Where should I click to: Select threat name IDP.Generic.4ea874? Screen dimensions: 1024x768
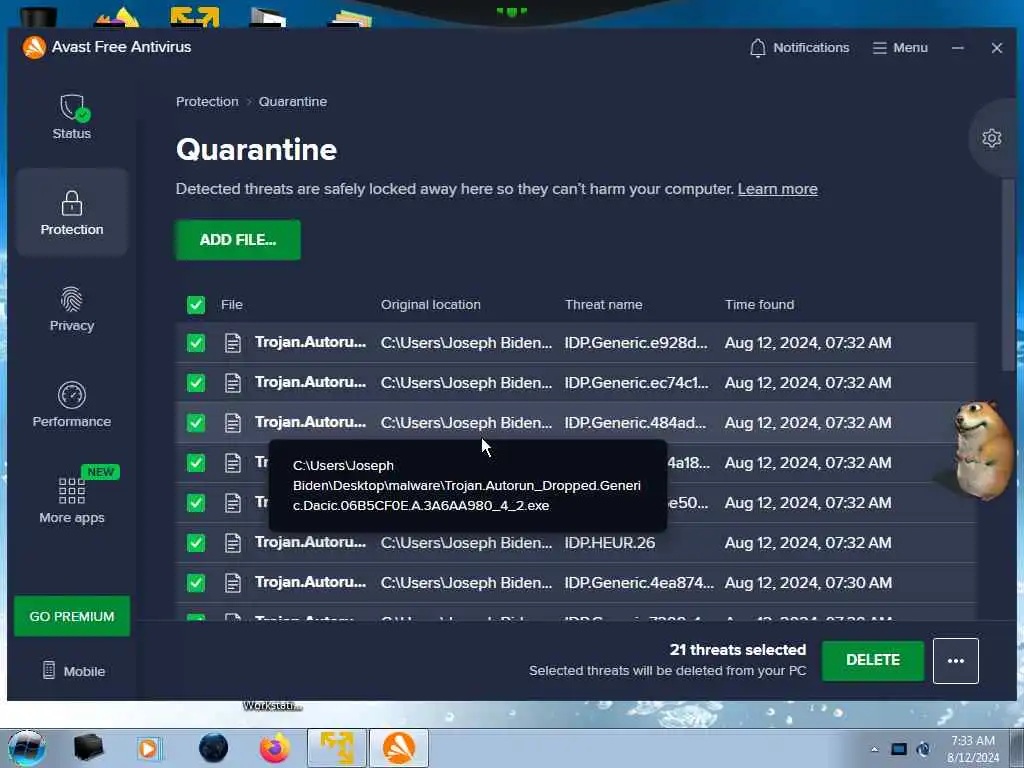click(639, 583)
